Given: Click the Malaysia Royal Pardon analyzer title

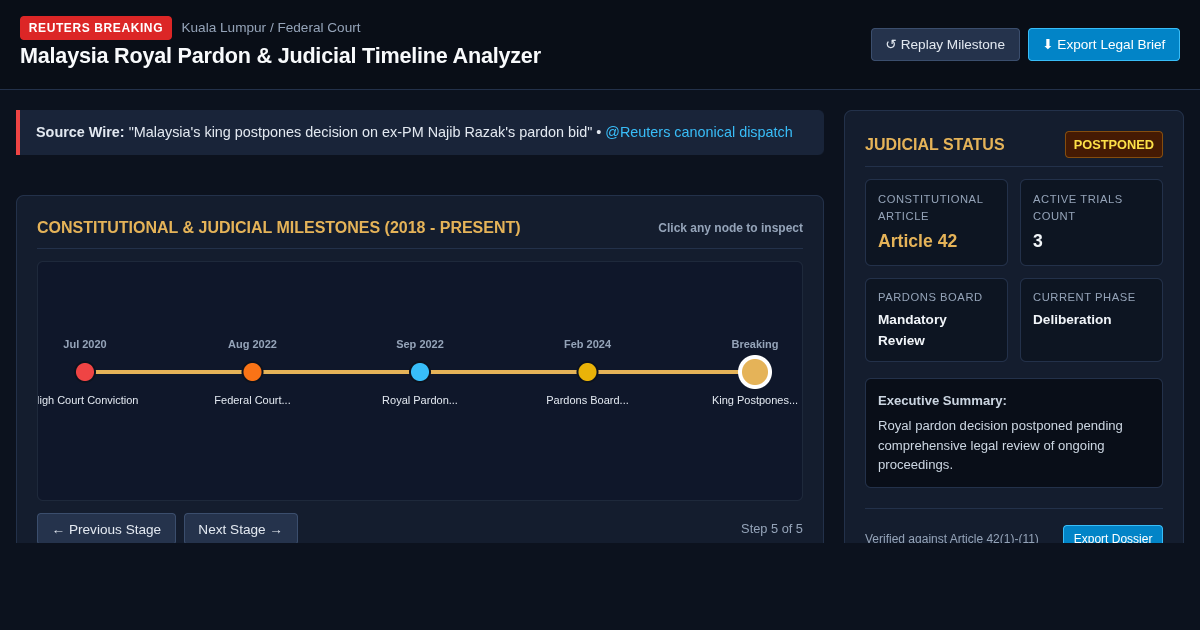Looking at the screenshot, I should coord(280,56).
